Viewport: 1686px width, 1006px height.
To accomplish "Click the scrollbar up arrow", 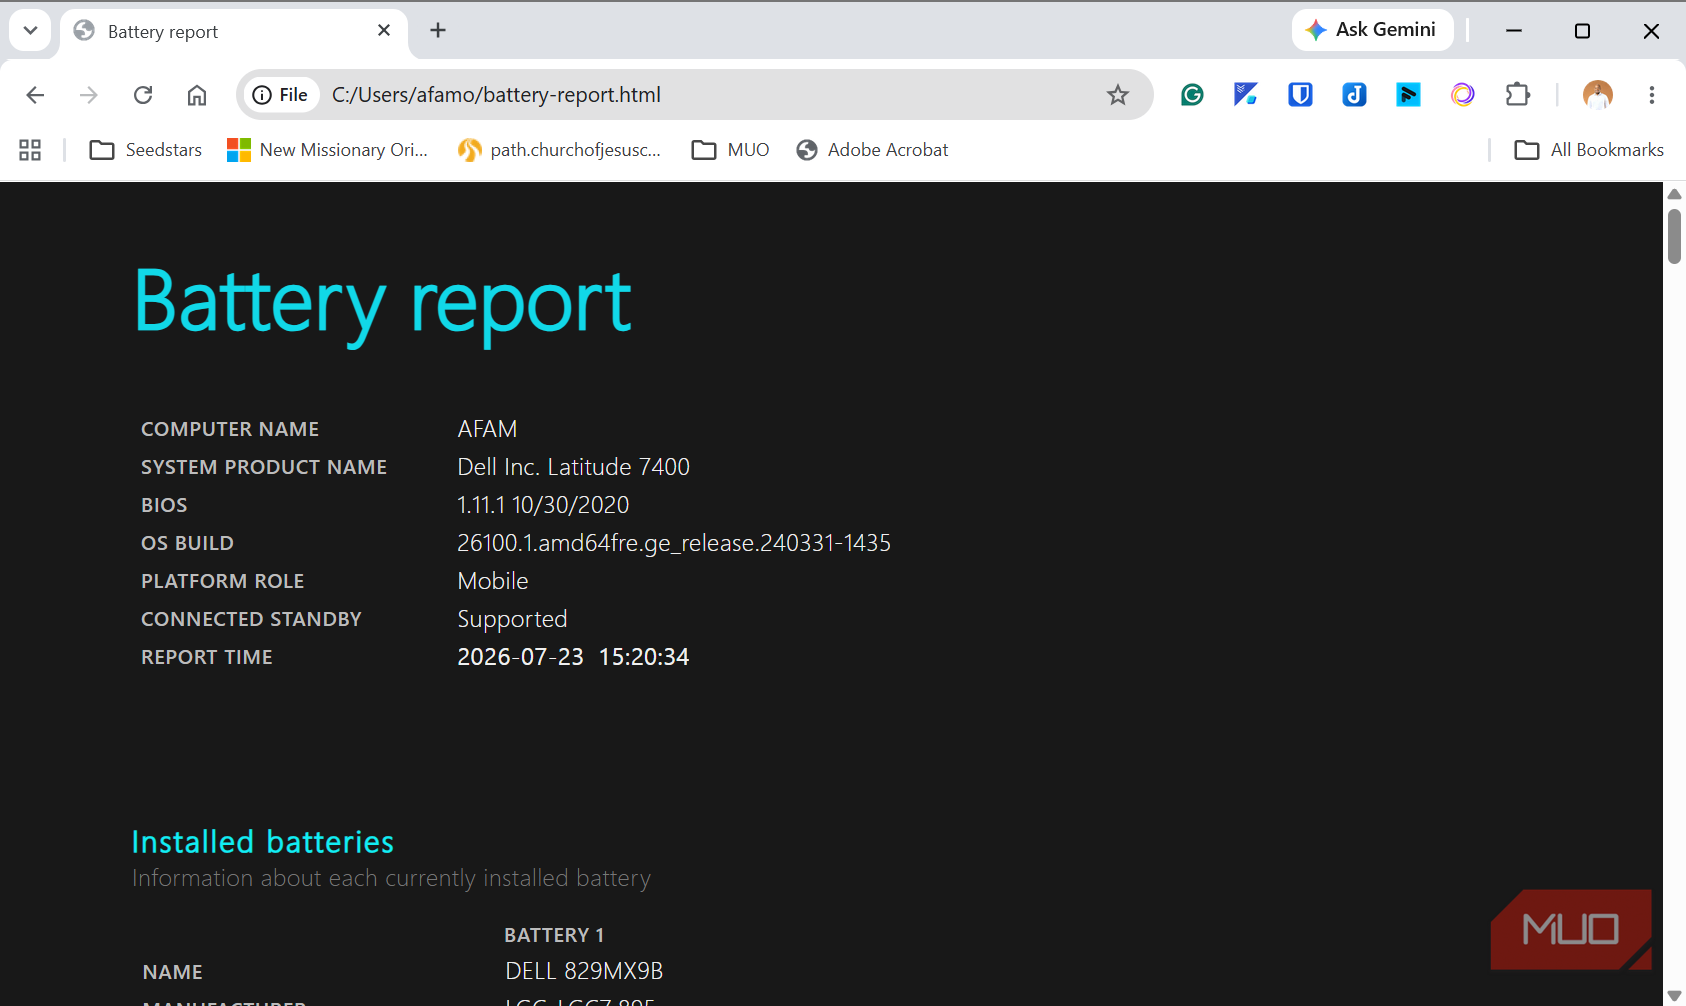I will pyautogui.click(x=1674, y=194).
